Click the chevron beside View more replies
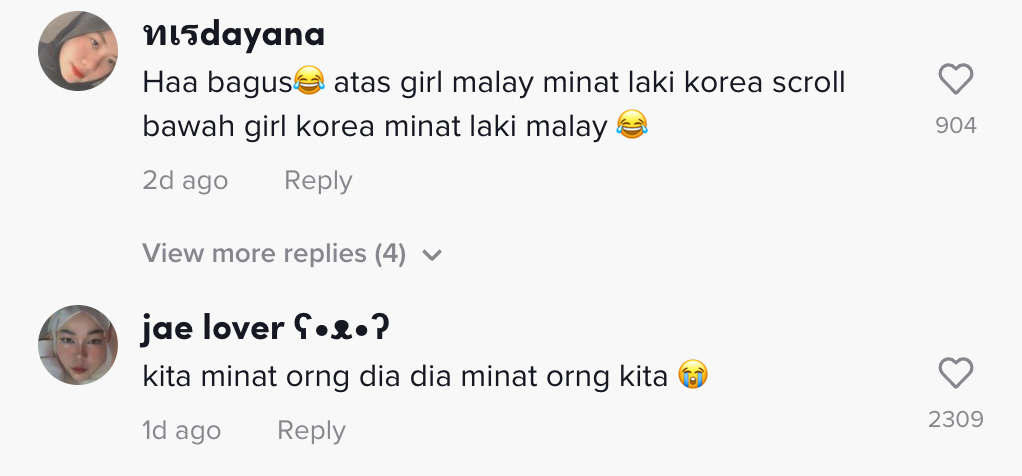This screenshot has width=1022, height=476. 432,255
